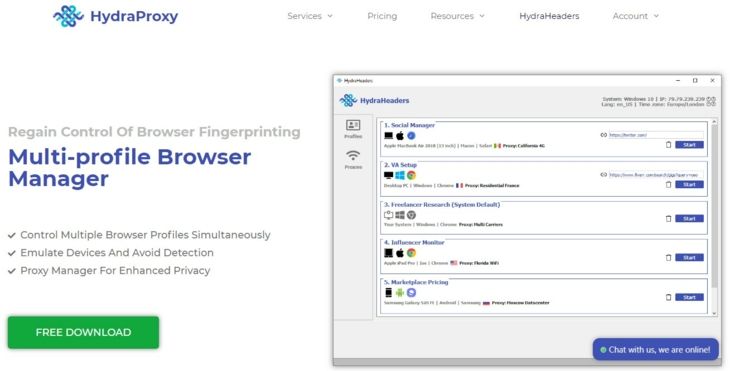Click the gray Chrome icon in Freelancer Research
The image size is (730, 371).
(411, 215)
